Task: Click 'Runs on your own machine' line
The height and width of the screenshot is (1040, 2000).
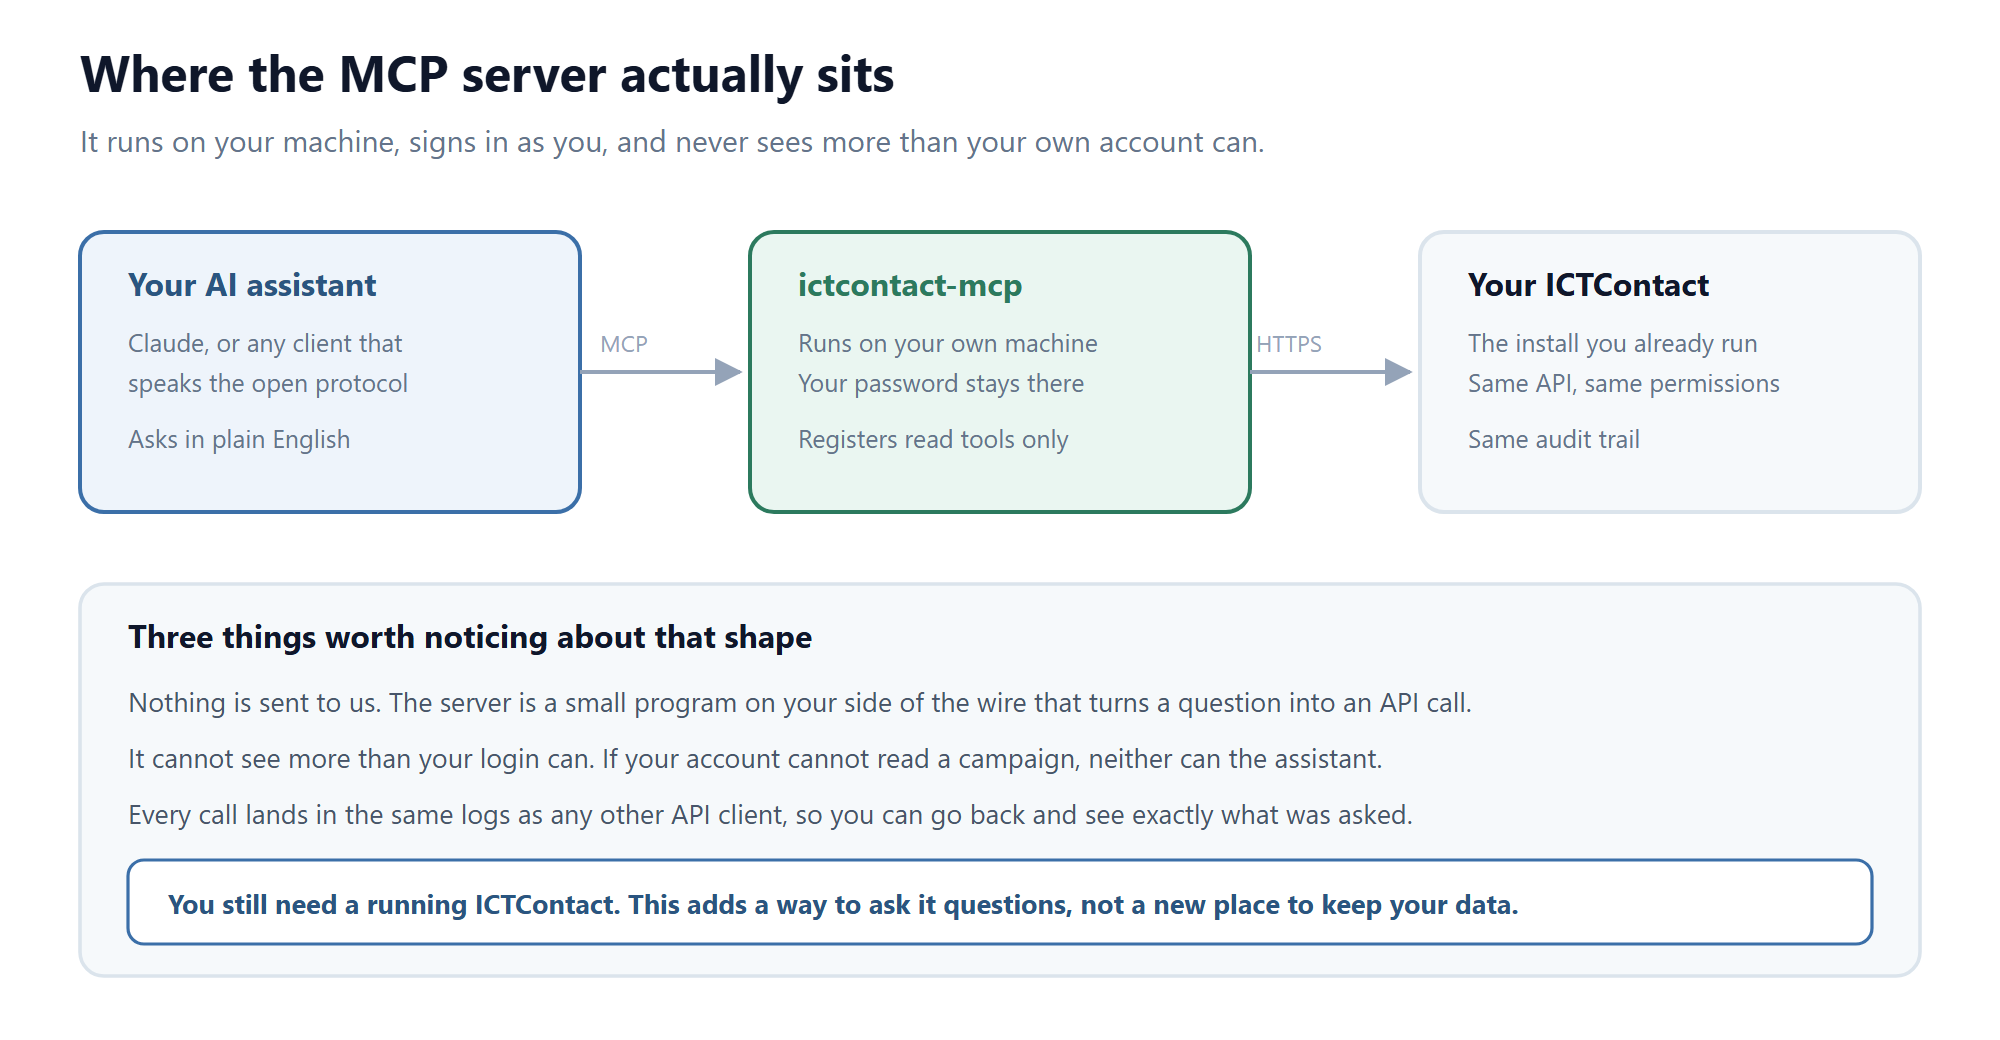Action: pyautogui.click(x=948, y=343)
